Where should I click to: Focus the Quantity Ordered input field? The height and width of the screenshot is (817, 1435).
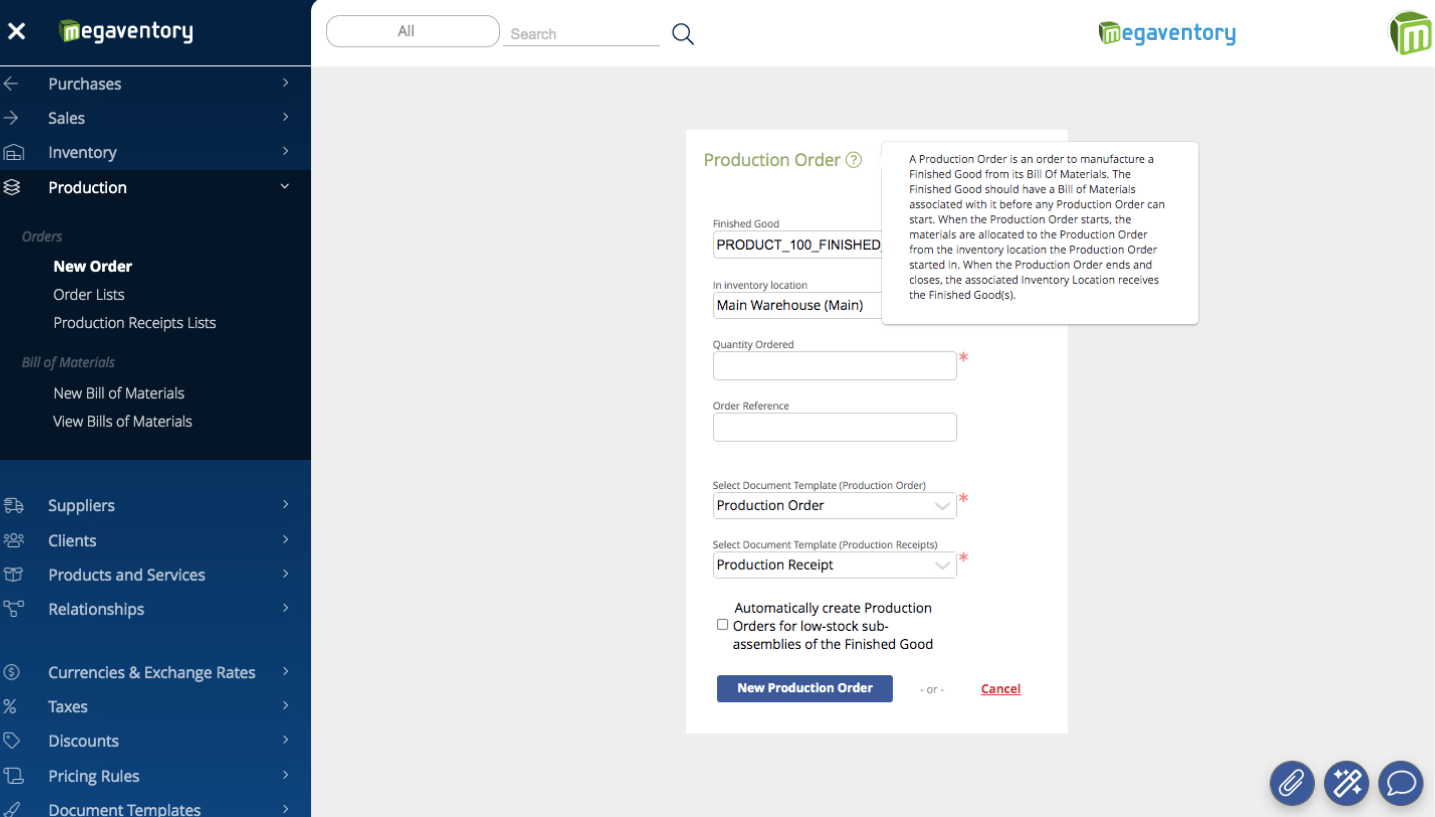tap(835, 366)
